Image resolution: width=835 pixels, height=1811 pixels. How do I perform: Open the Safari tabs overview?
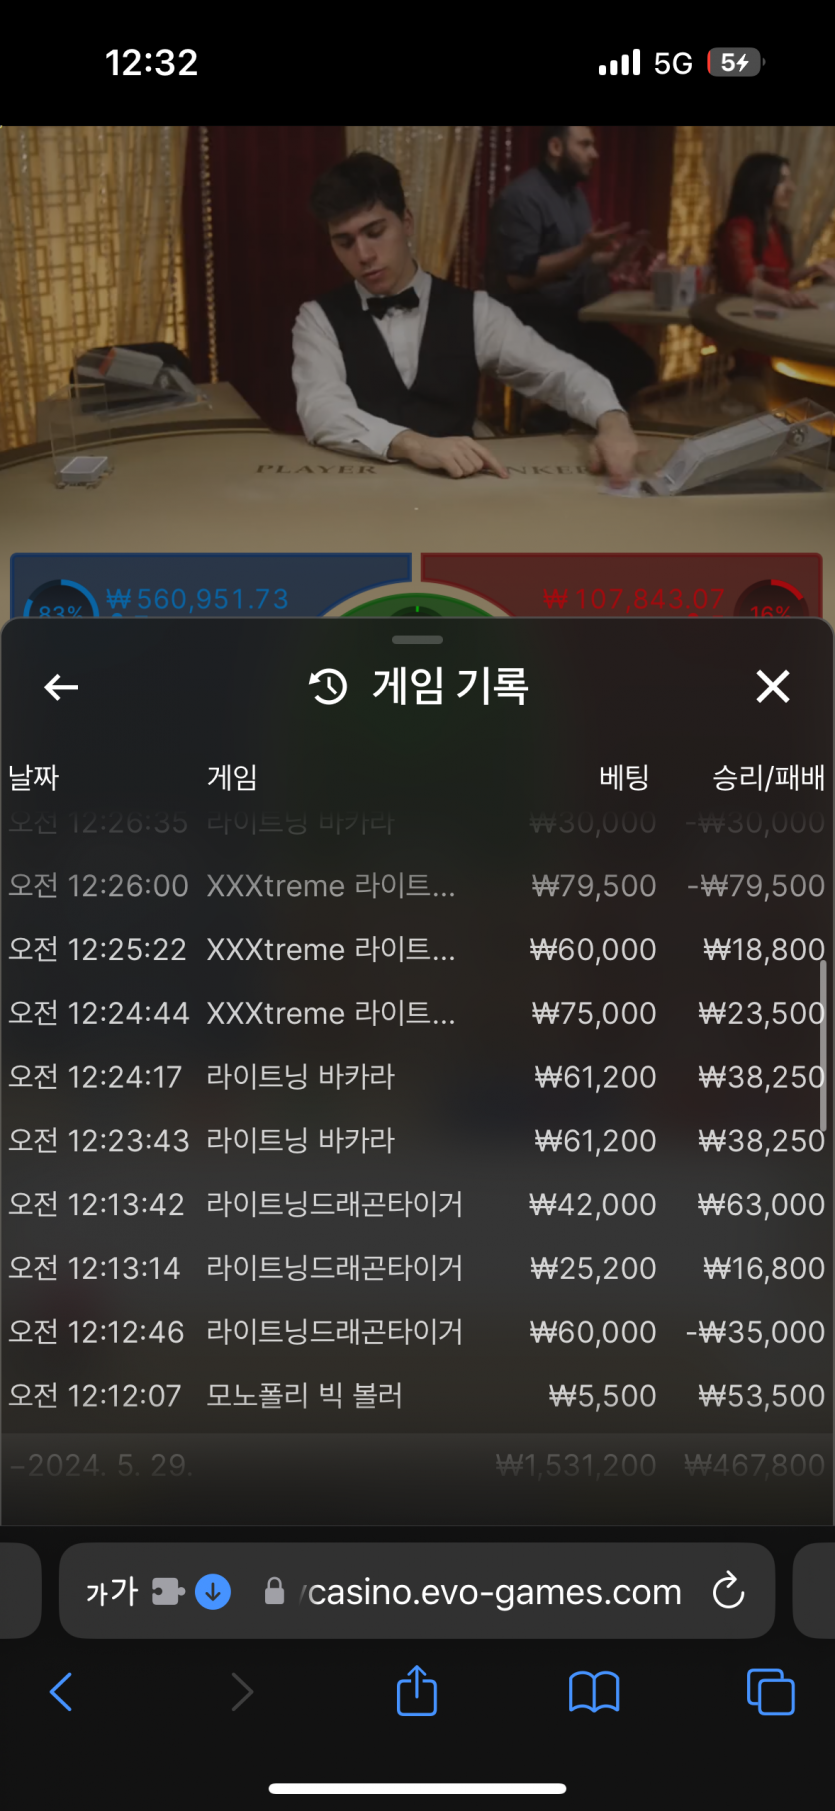click(770, 1692)
